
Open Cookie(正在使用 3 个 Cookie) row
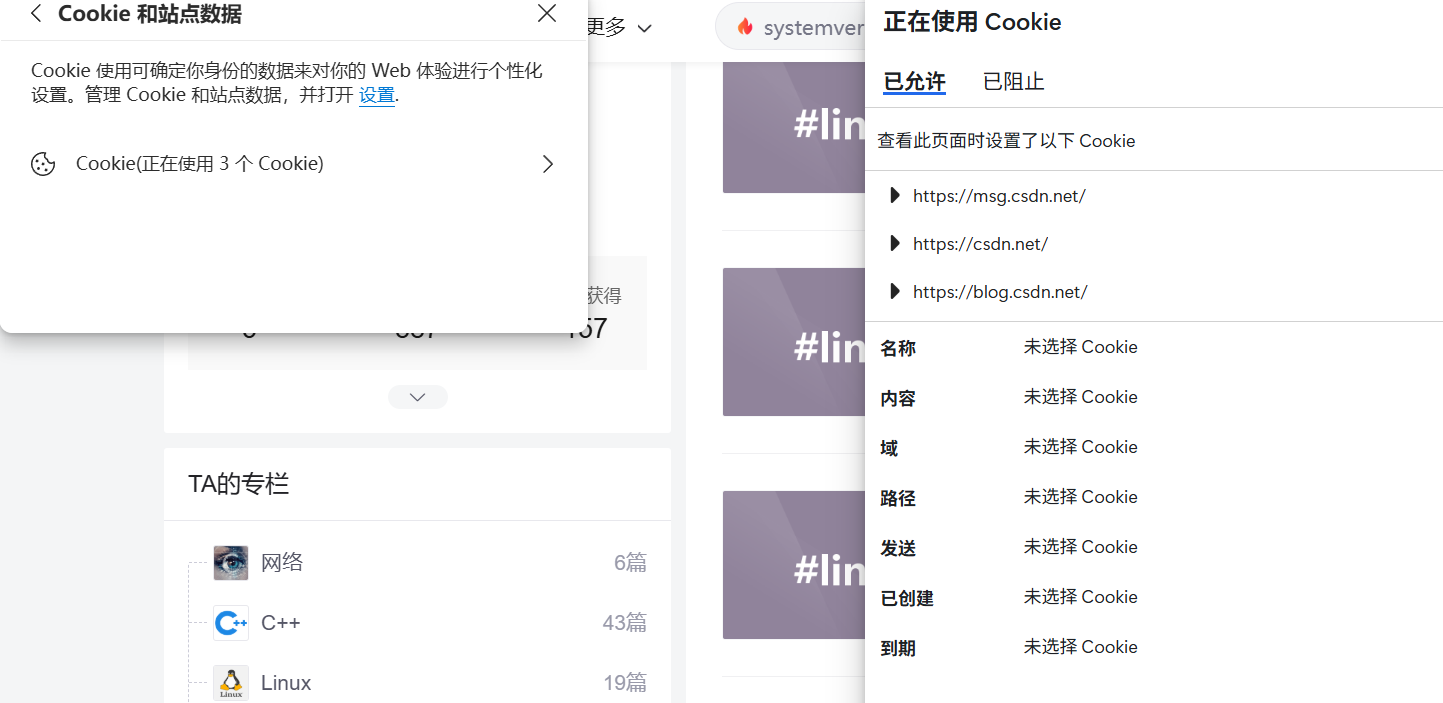293,164
